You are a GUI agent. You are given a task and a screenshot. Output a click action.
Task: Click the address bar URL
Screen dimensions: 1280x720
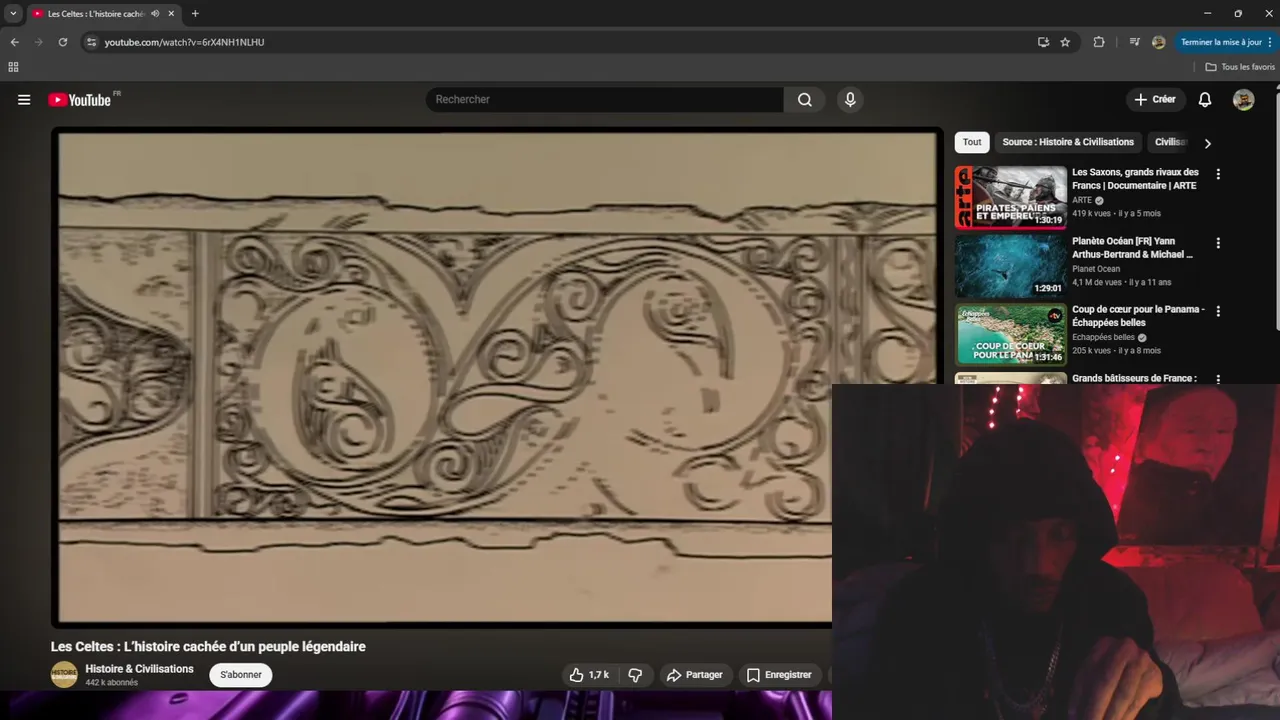(x=185, y=42)
